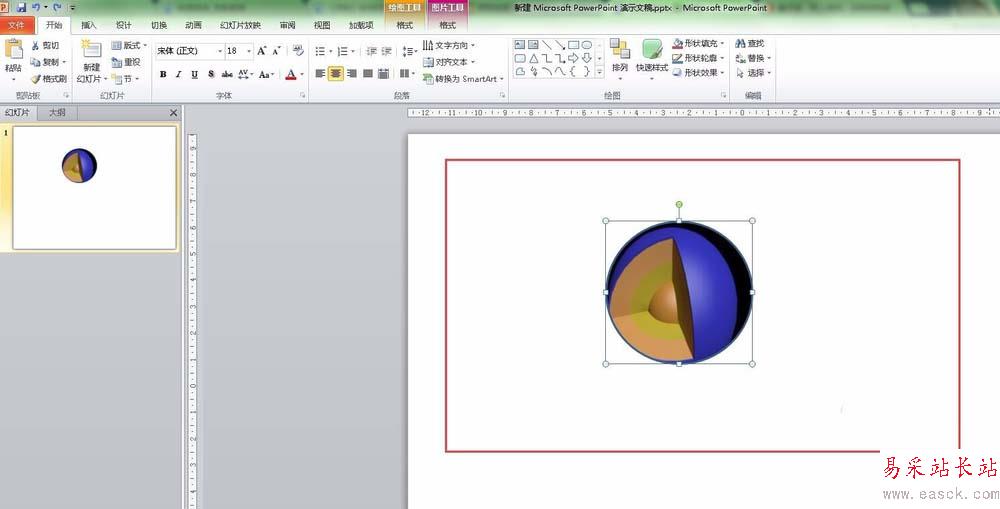Open the Arrange (排列) menu
This screenshot has height=509, width=1000.
(x=619, y=57)
